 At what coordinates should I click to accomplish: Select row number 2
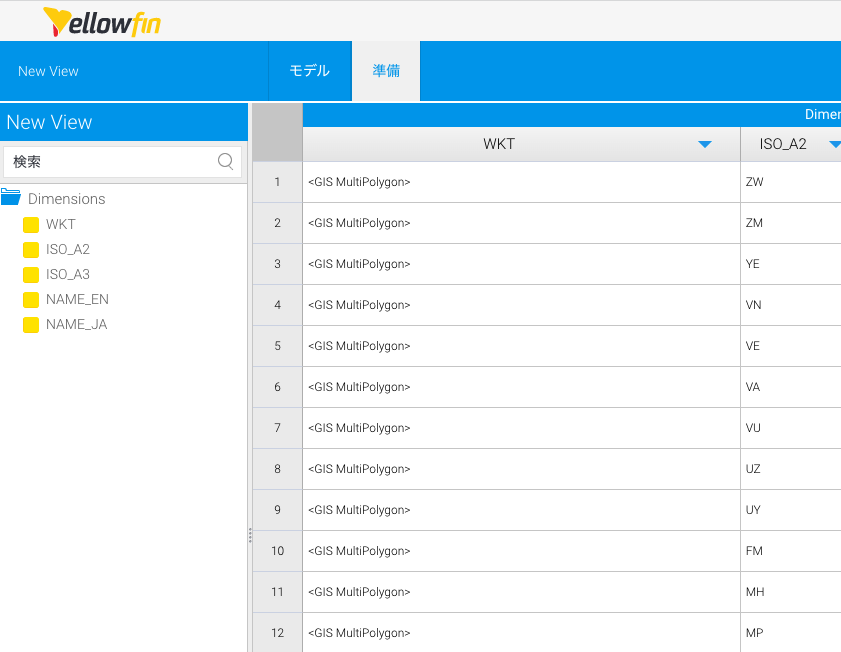[x=277, y=223]
